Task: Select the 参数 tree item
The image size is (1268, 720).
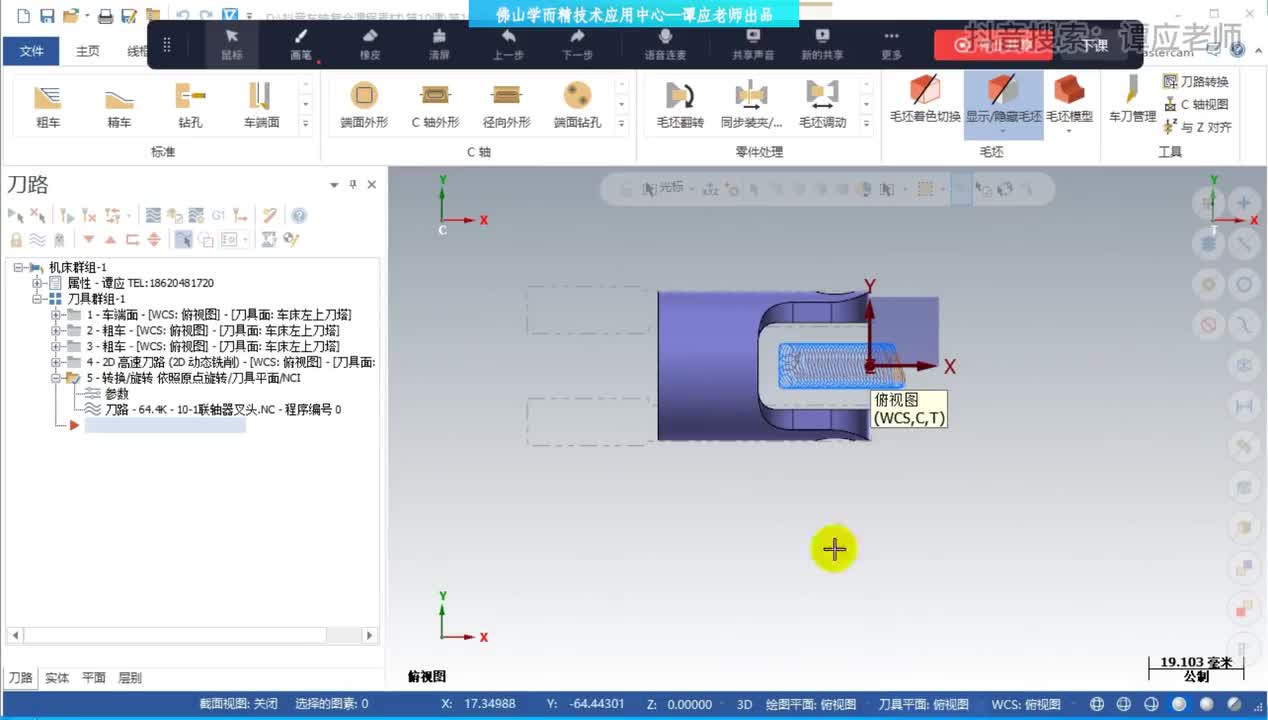Action: pyautogui.click(x=116, y=394)
